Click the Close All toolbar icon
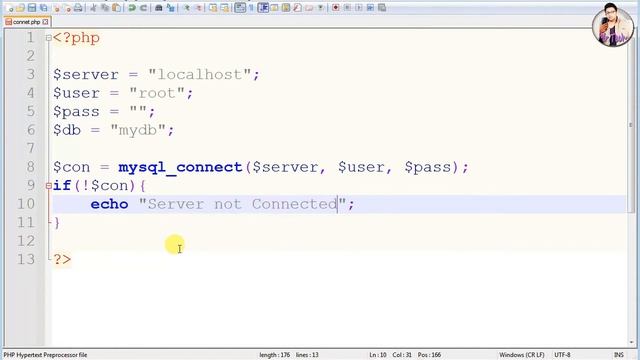 tap(67, 8)
